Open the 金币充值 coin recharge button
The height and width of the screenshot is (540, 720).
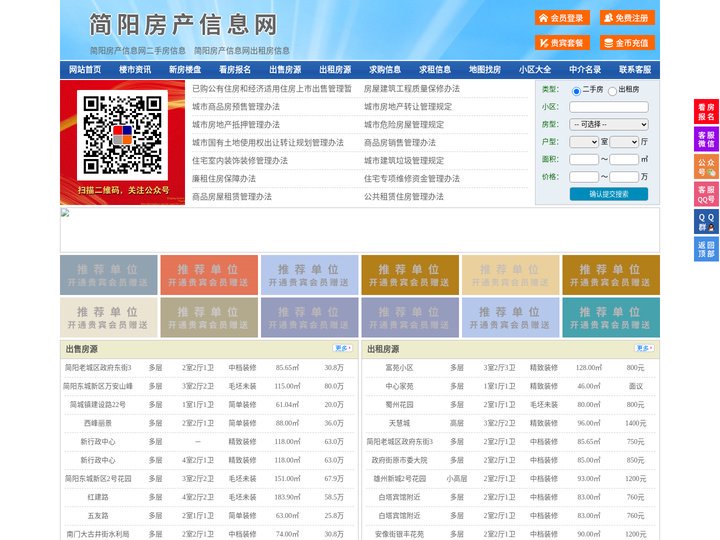coord(627,43)
